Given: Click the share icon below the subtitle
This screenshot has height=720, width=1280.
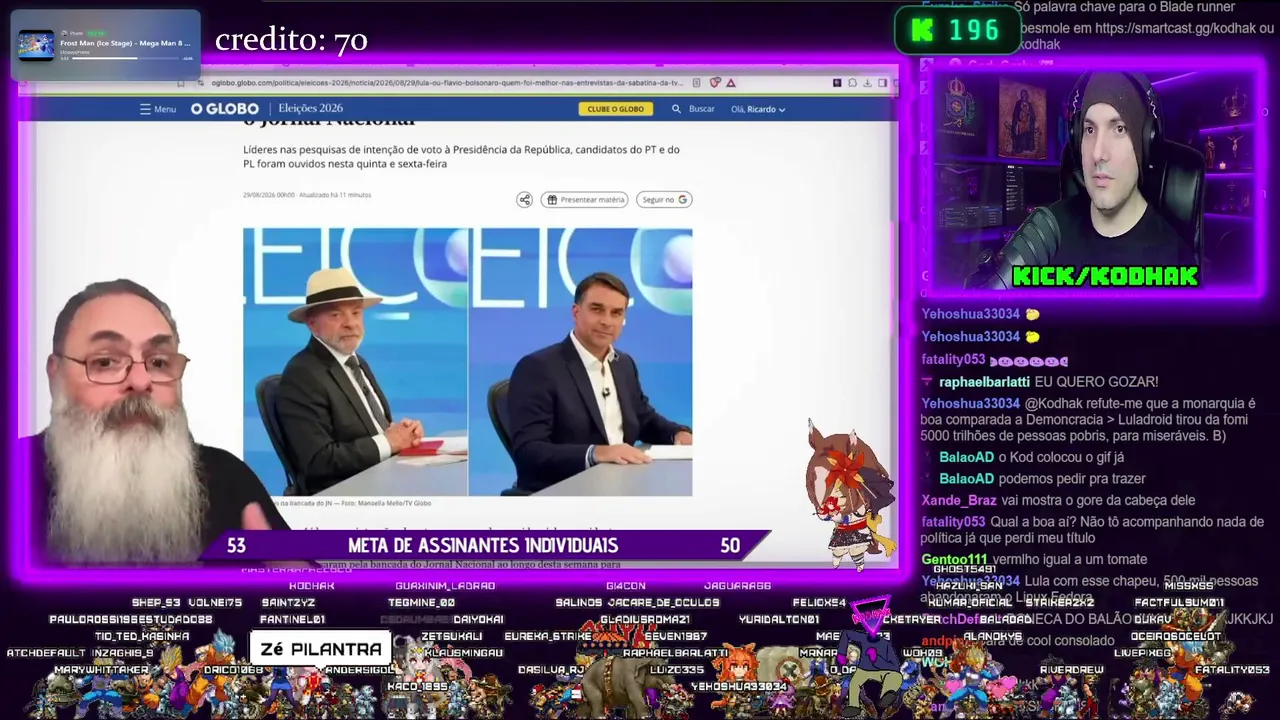Looking at the screenshot, I should click(x=524, y=200).
